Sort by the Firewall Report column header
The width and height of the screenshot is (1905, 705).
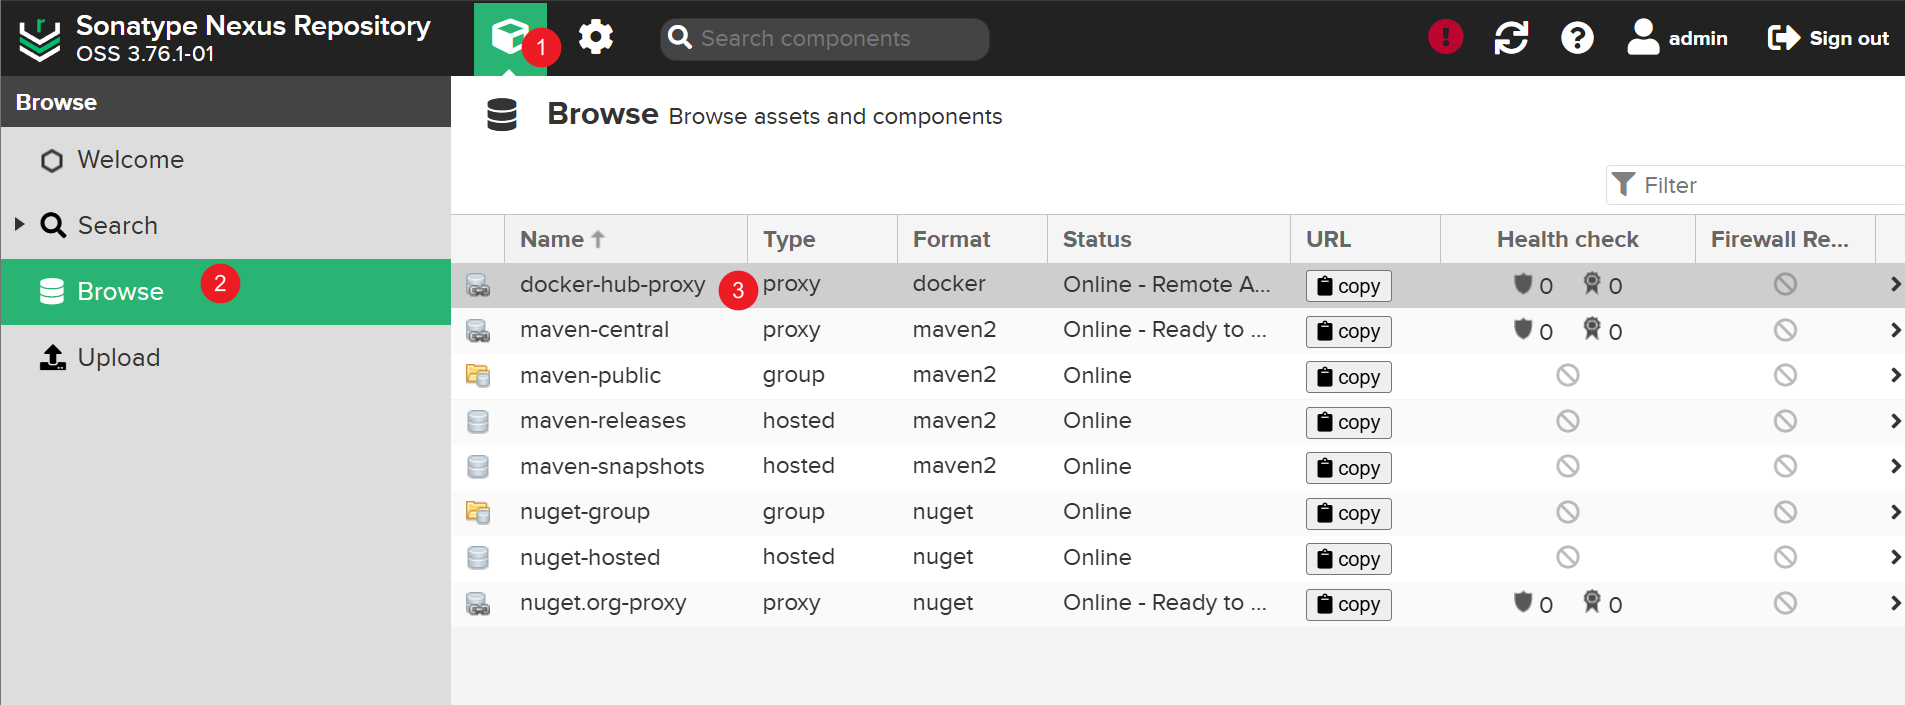click(1785, 239)
